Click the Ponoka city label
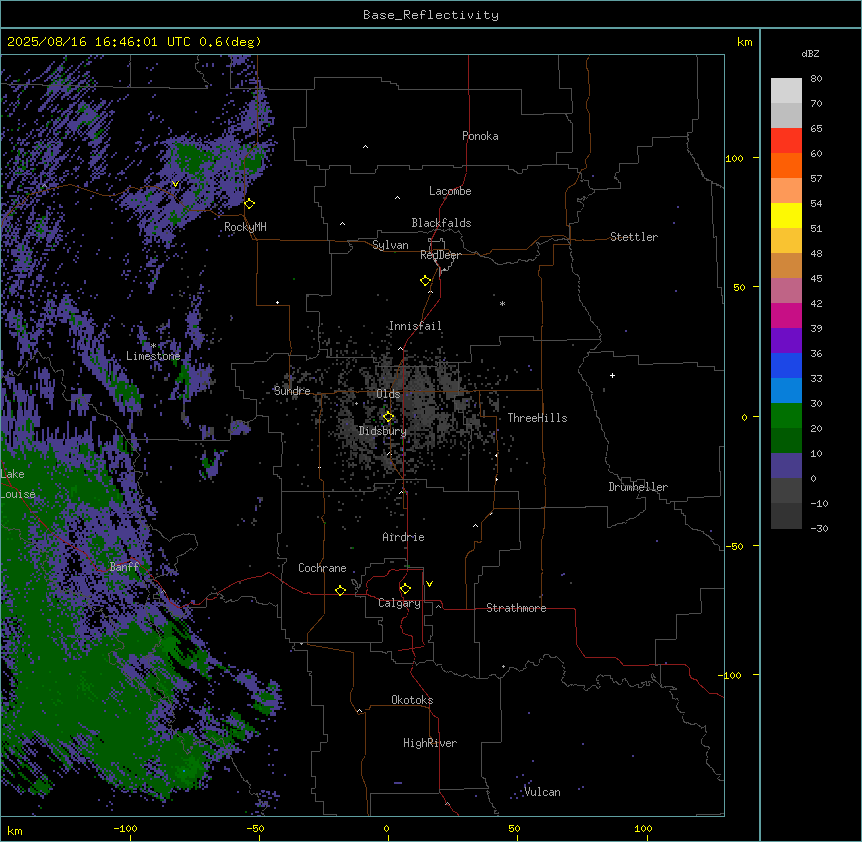 coord(480,136)
